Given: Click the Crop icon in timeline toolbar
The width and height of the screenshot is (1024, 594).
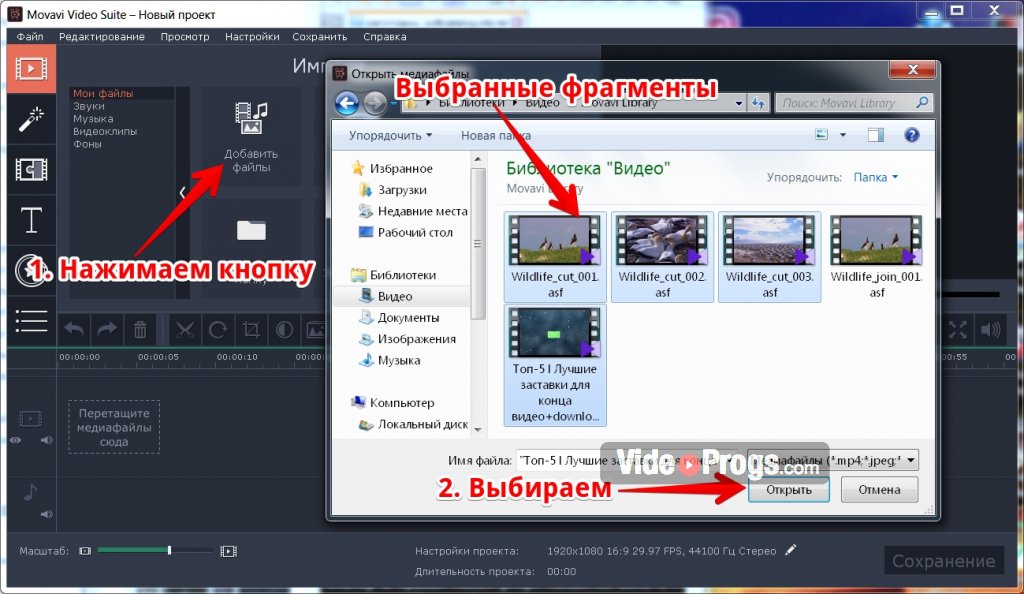Looking at the screenshot, I should [251, 330].
